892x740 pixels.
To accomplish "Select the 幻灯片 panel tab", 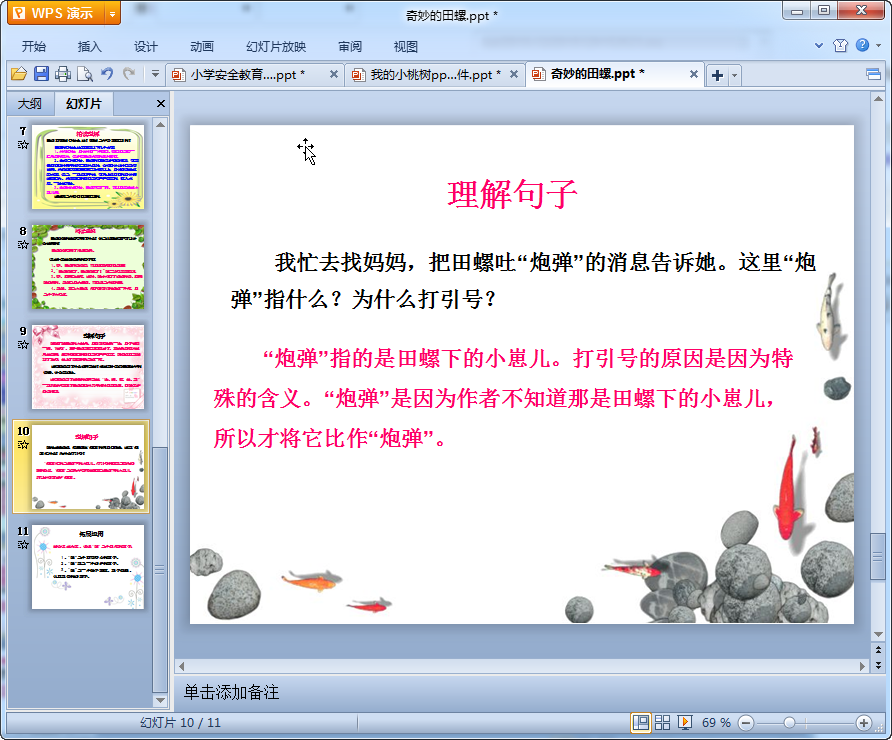I will click(84, 104).
